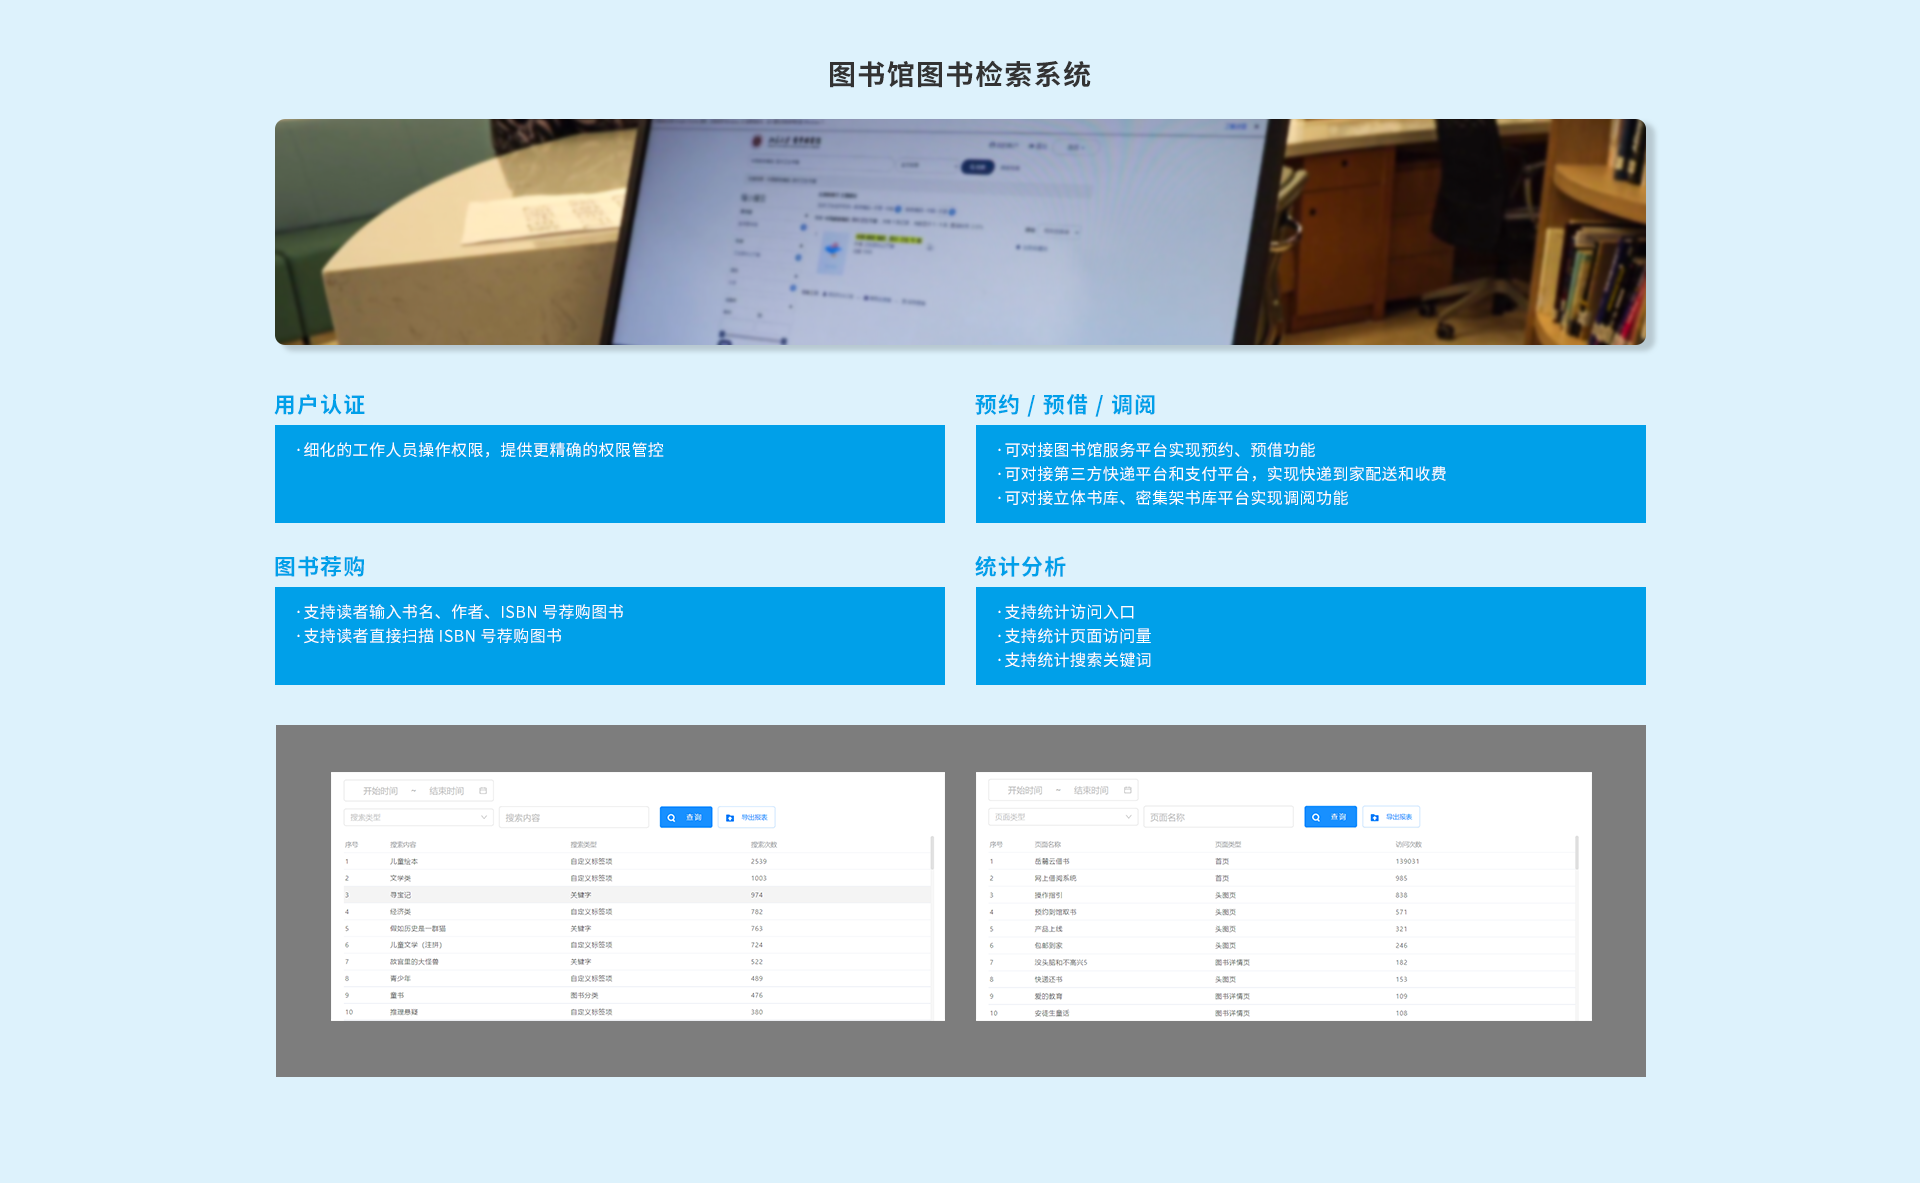1920x1183 pixels.
Task: Click 查询 search button in page visits panel
Action: pos(1331,818)
